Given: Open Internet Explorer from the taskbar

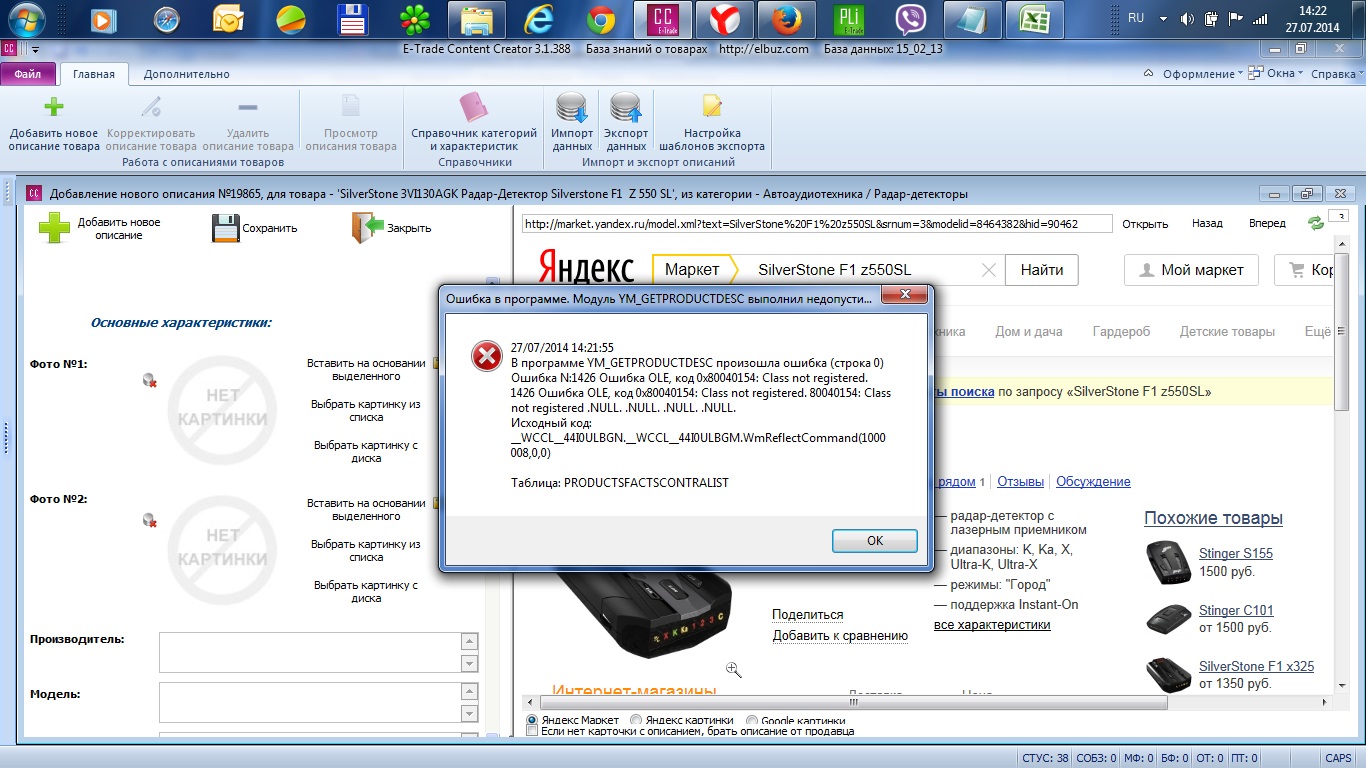Looking at the screenshot, I should click(541, 19).
